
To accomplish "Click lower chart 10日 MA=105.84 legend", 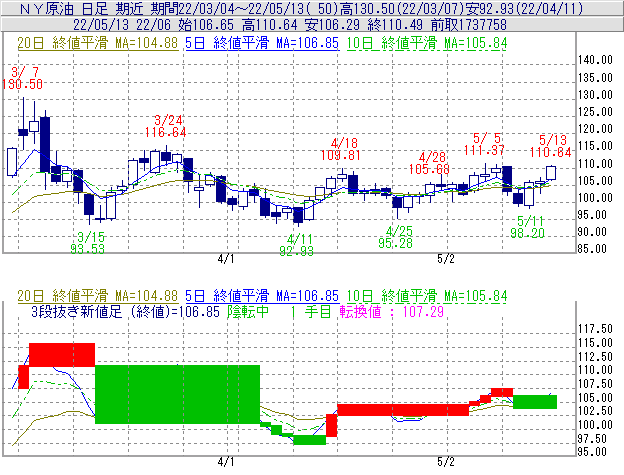I will pos(427,296).
